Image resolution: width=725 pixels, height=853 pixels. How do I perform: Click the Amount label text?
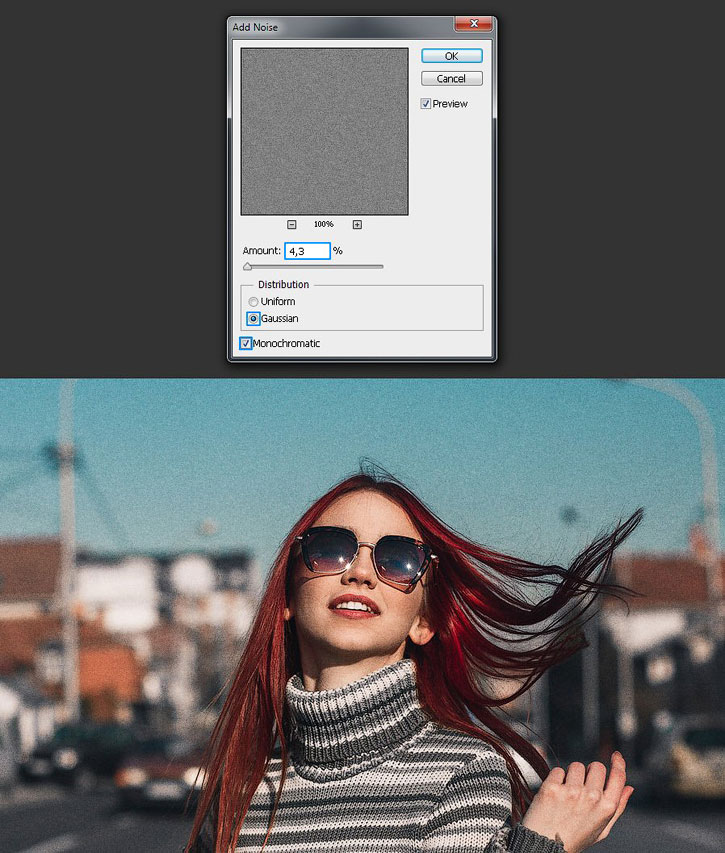[262, 251]
